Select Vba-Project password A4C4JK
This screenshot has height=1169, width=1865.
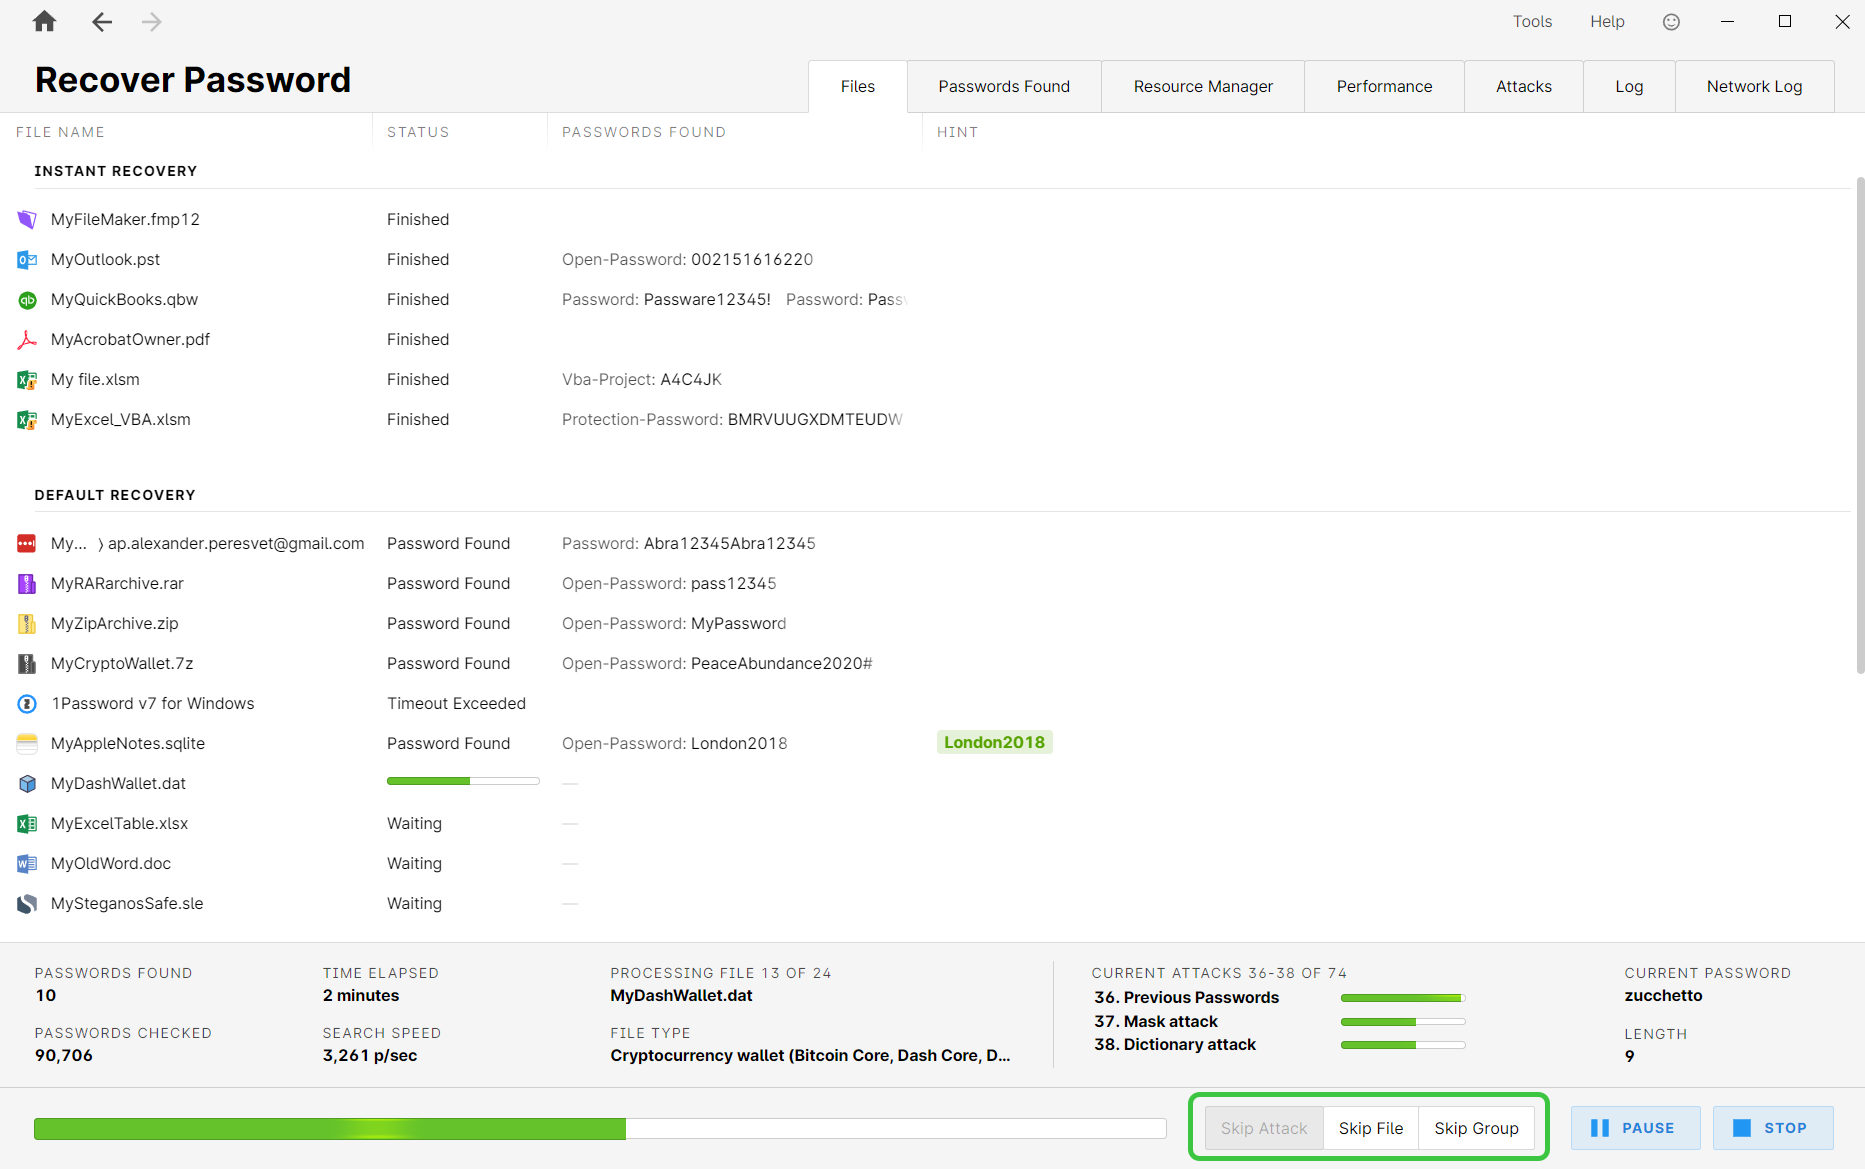691,379
